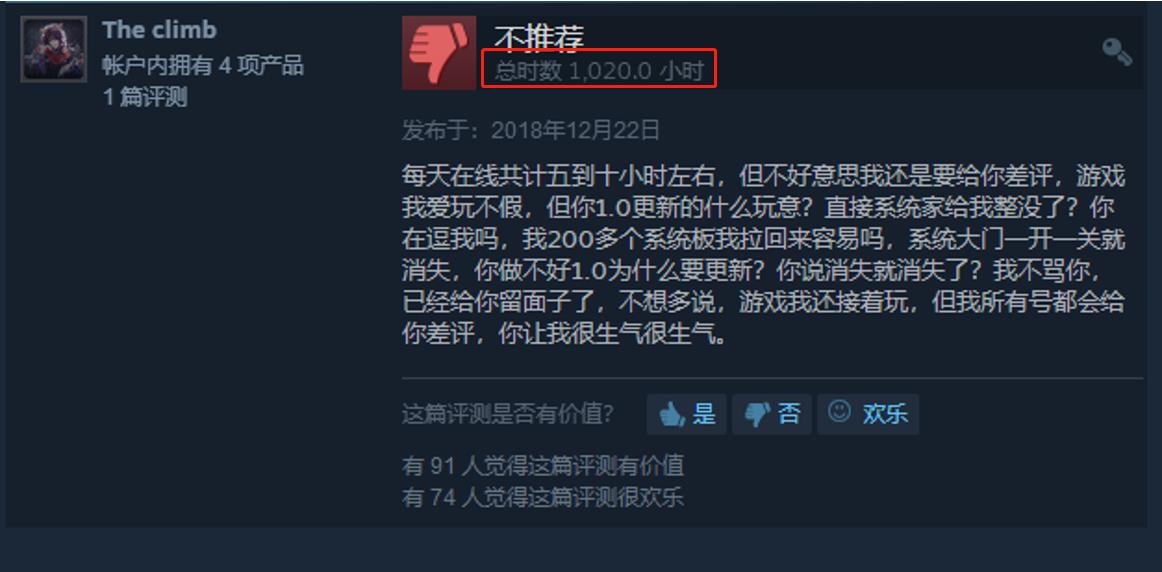Click the red thumbs-down review icon

coord(439,53)
